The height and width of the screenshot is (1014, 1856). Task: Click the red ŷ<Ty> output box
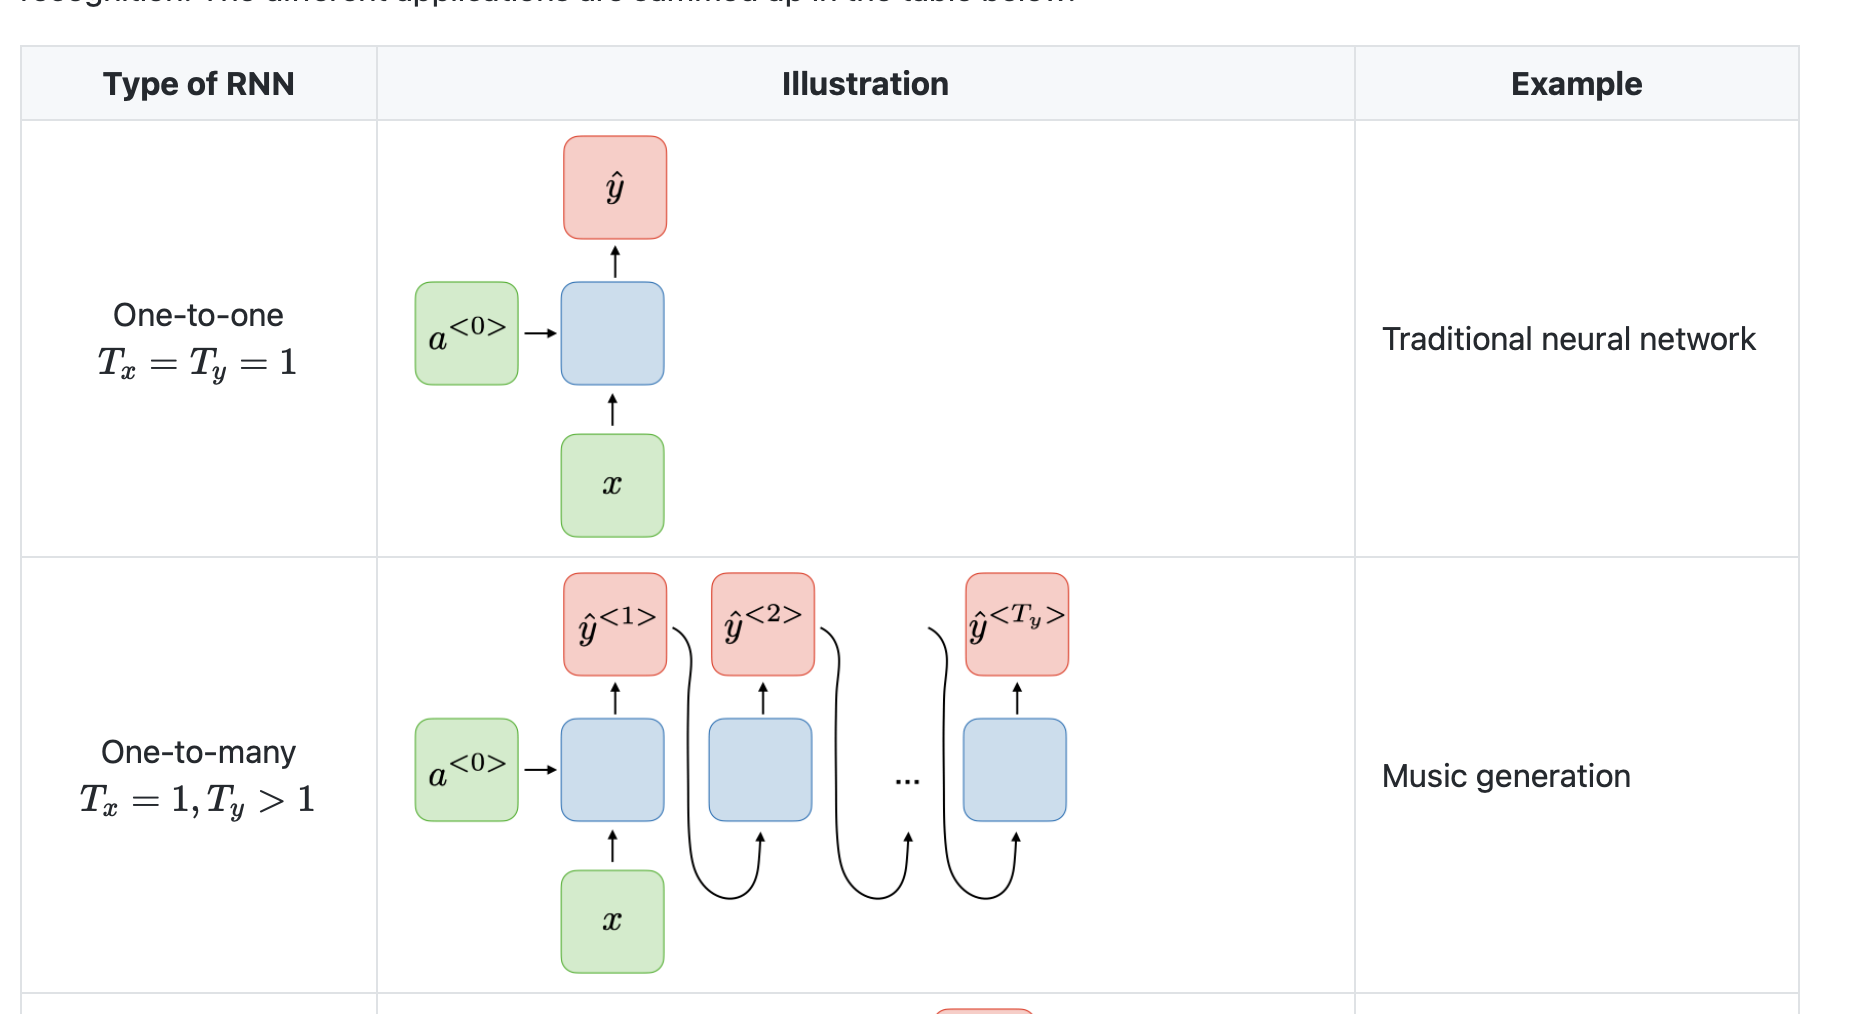pyautogui.click(x=1017, y=624)
